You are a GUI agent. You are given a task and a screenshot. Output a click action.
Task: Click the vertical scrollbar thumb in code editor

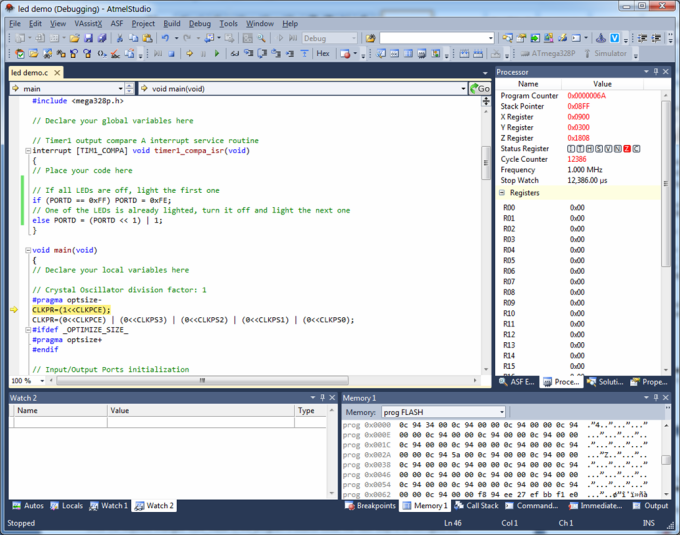[486, 163]
